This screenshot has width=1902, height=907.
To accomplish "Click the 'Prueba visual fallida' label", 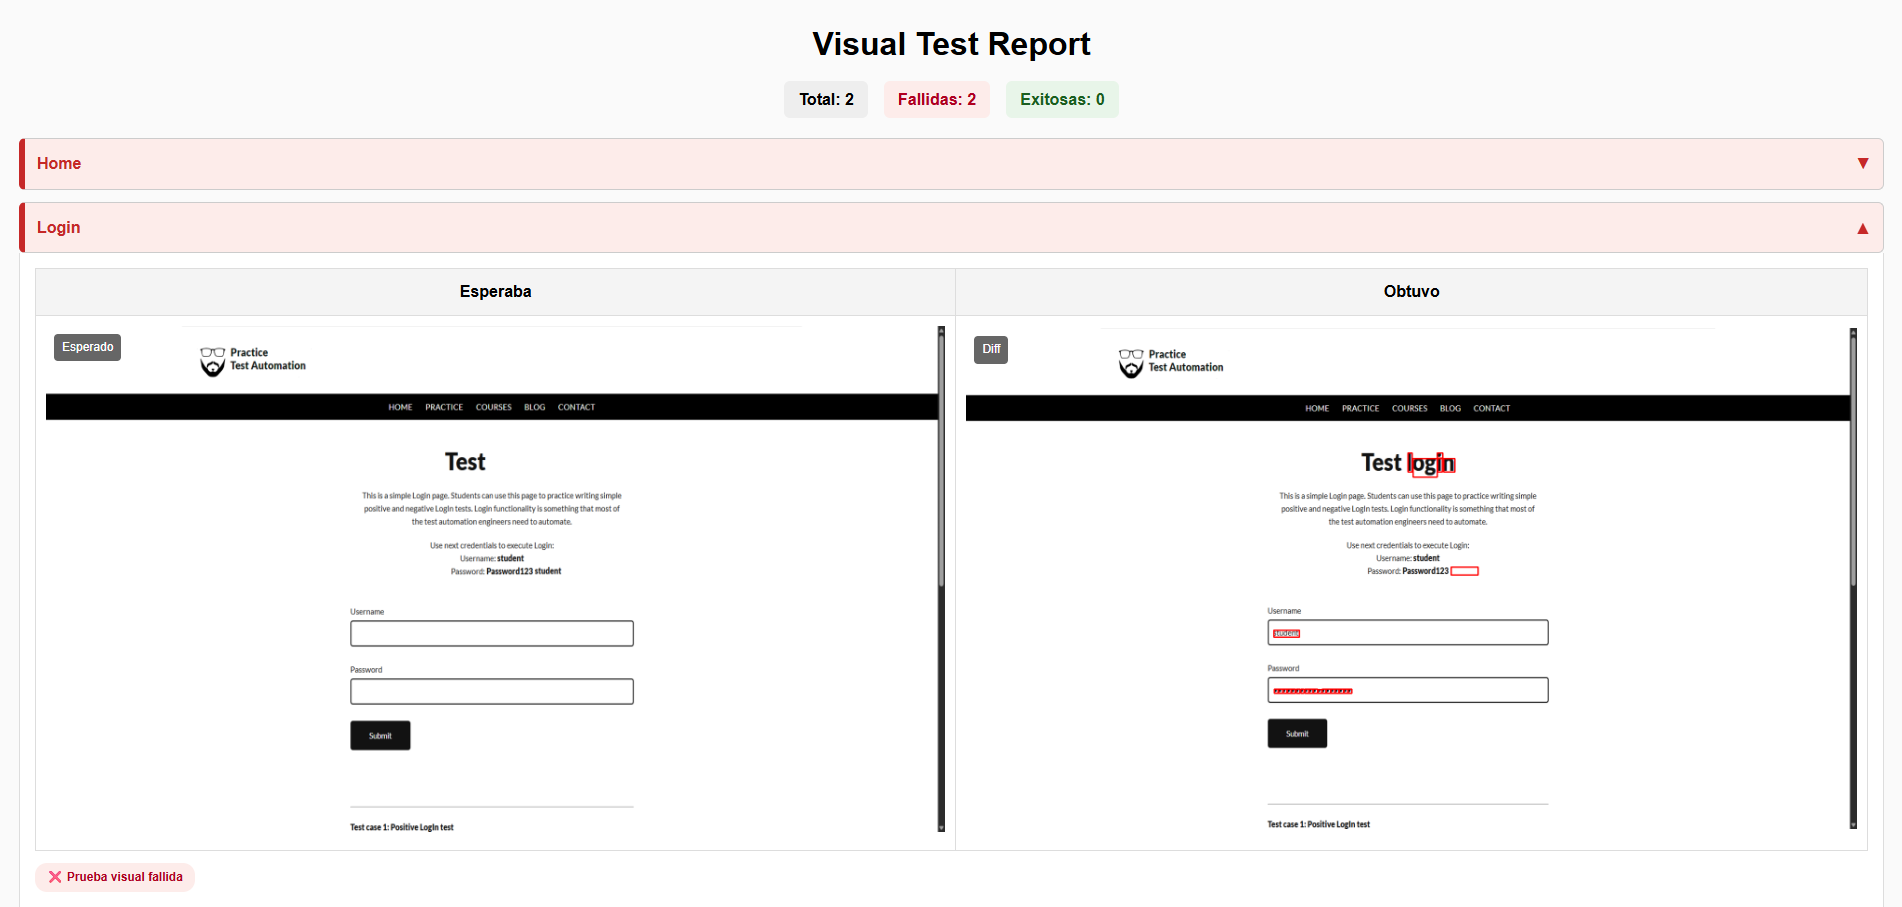I will (x=125, y=877).
